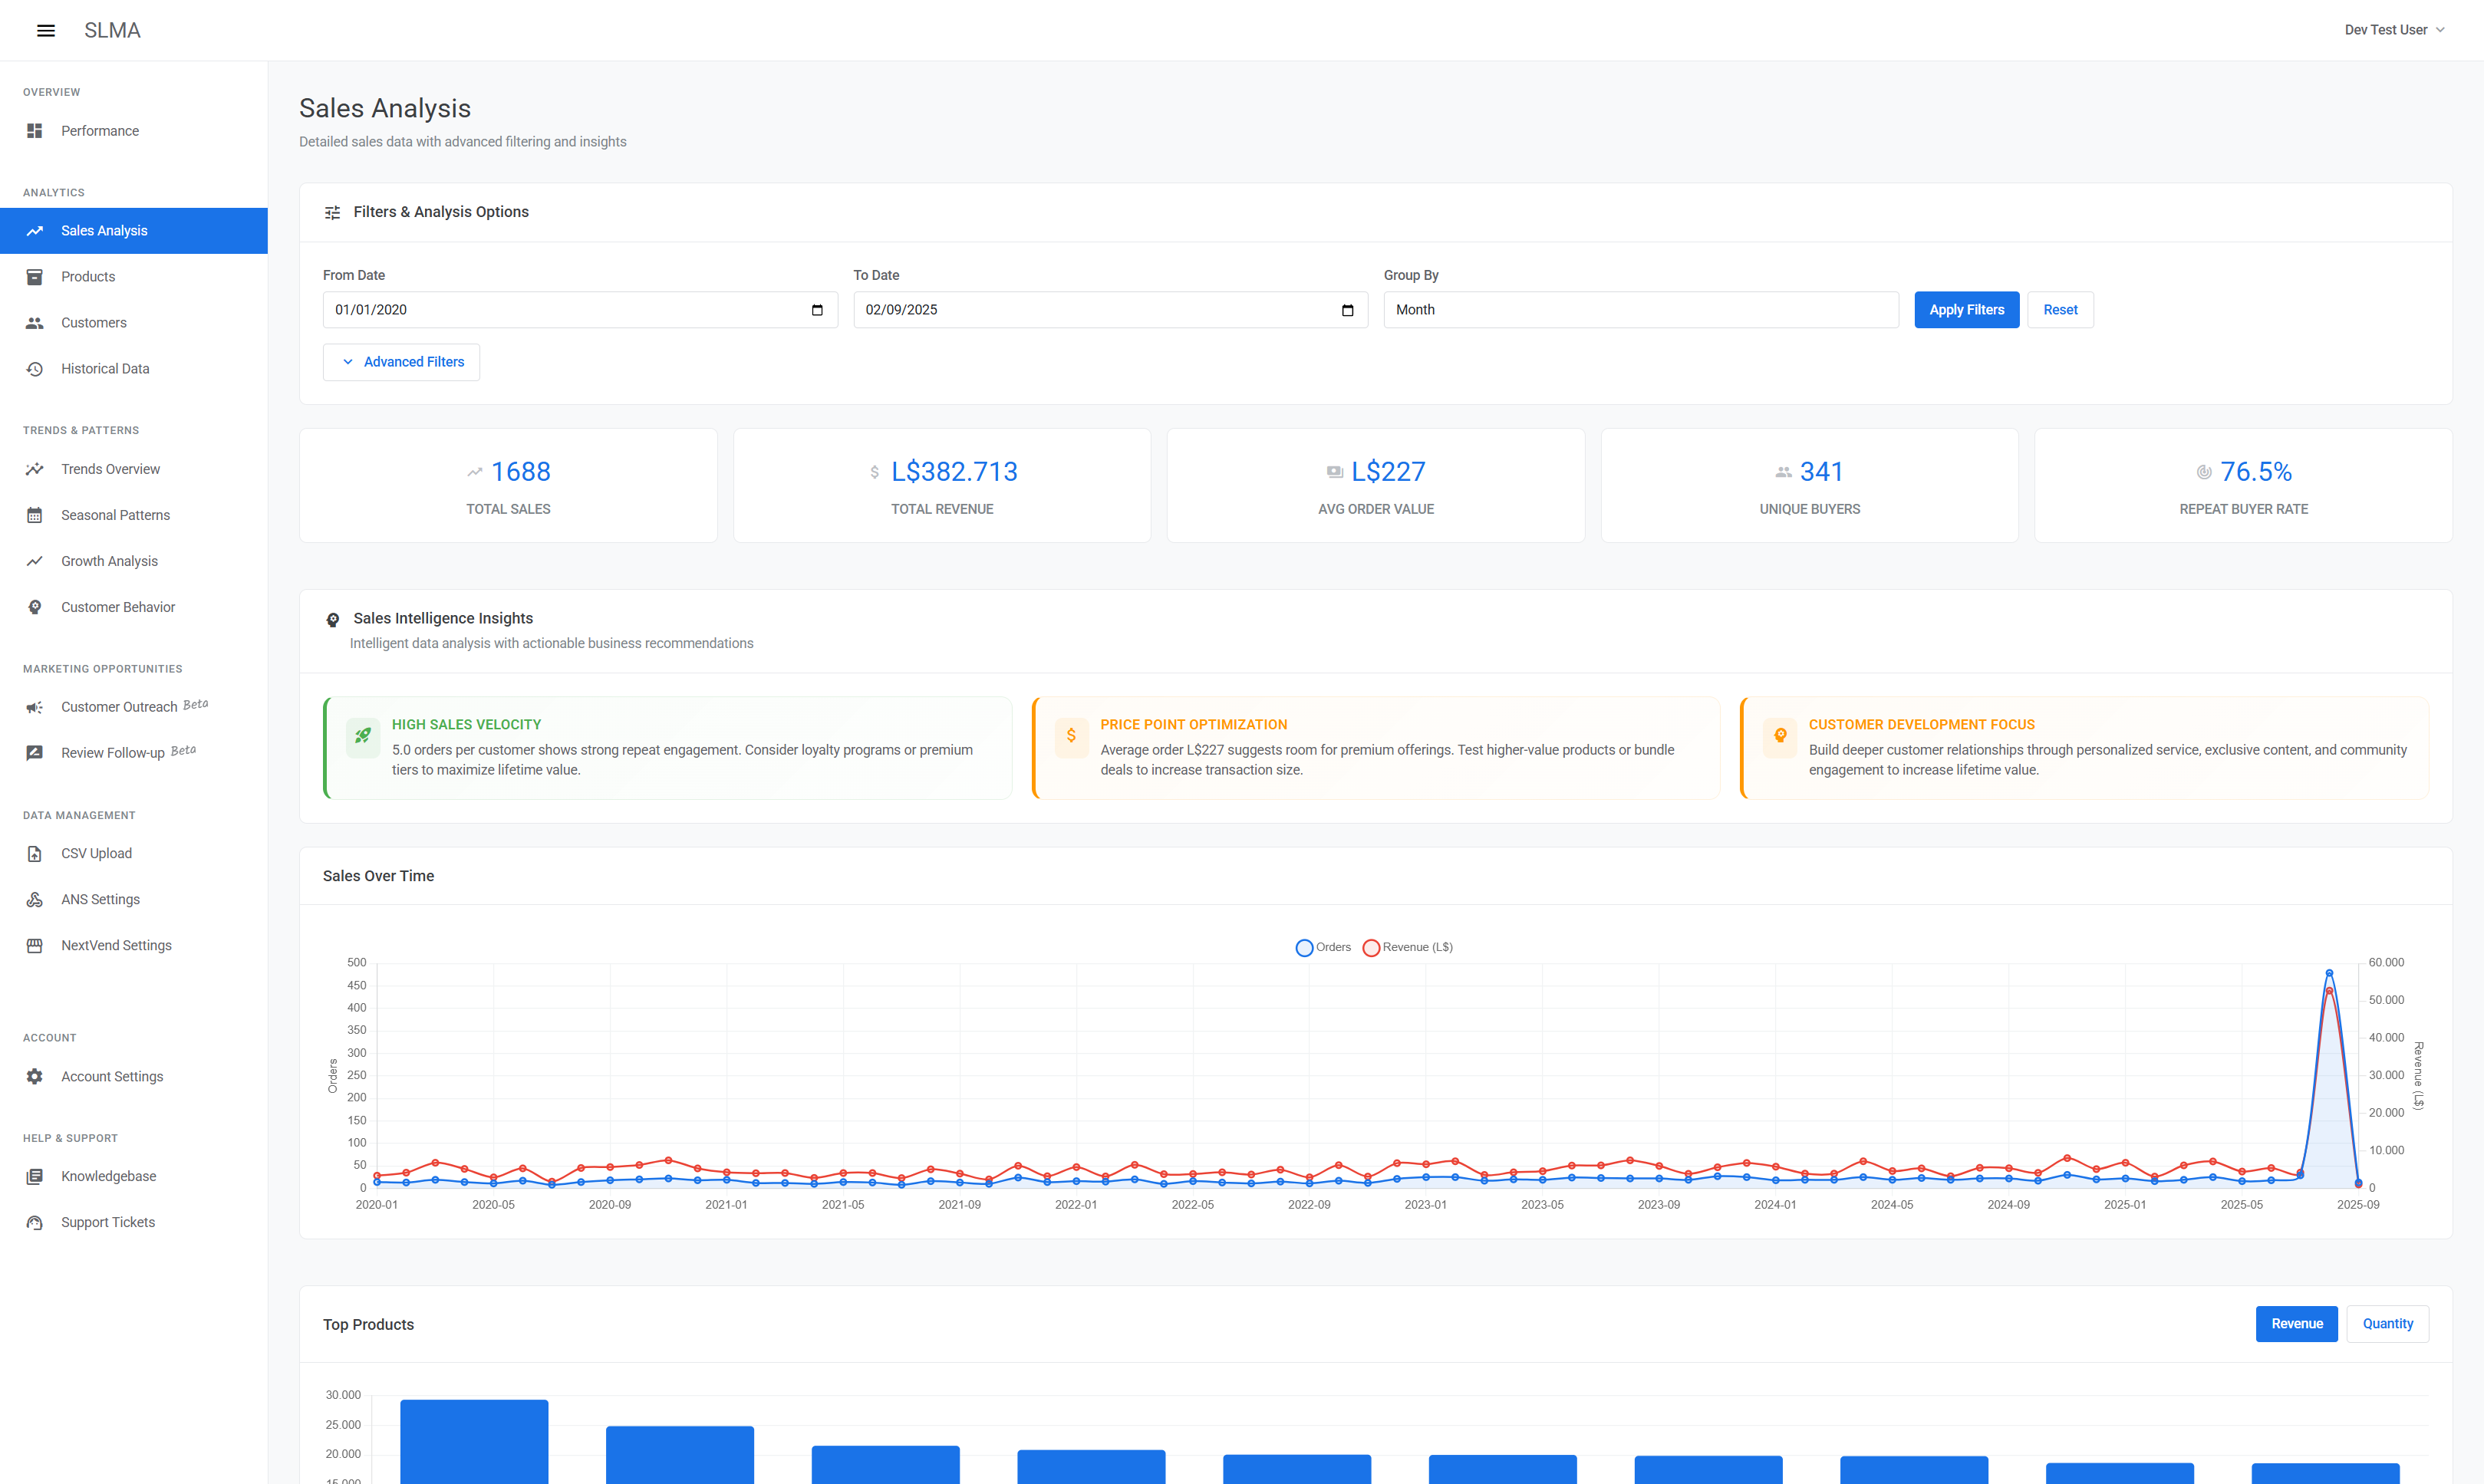Open Growth Analysis page
The image size is (2484, 1484).
tap(134, 561)
